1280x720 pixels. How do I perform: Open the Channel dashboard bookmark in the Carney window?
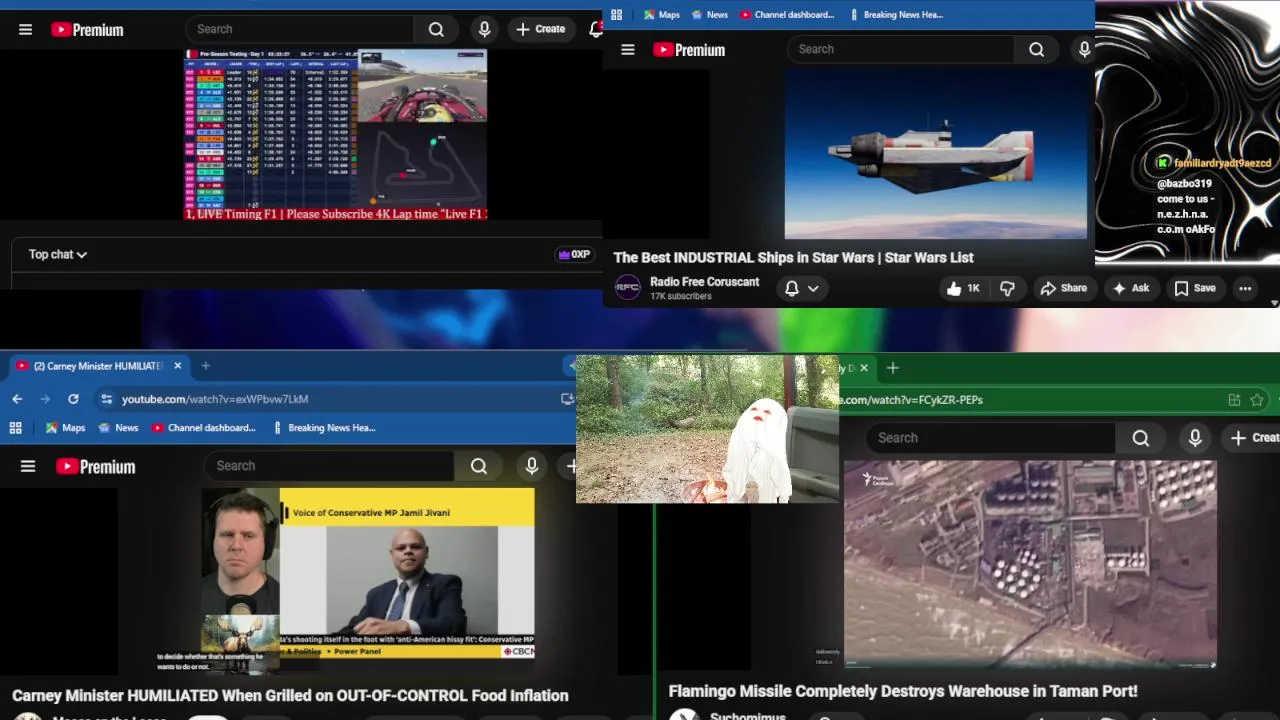[203, 428]
